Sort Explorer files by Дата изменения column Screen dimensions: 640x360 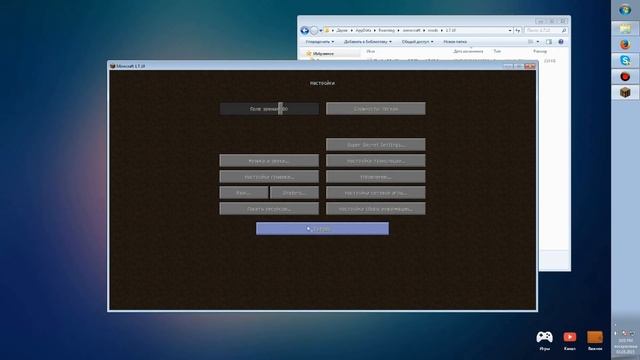[468, 51]
